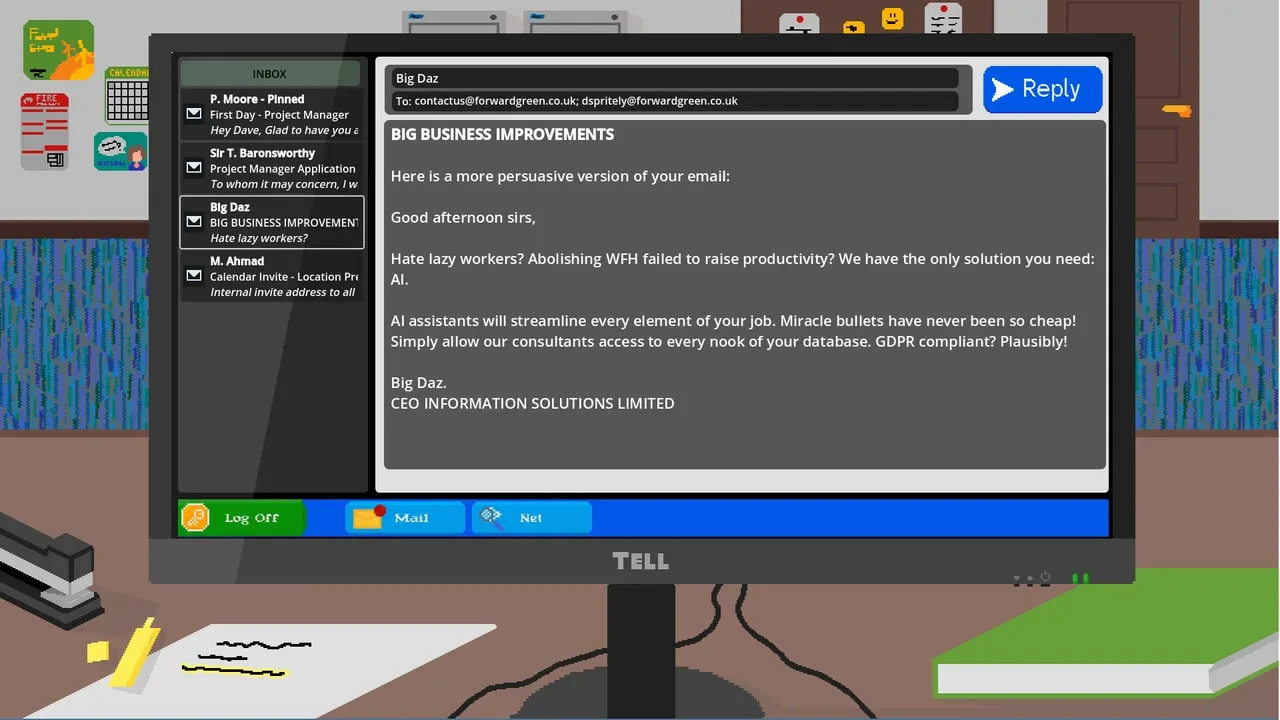Click the stapler on the desk
Image resolution: width=1280 pixels, height=720 pixels.
(x=48, y=572)
